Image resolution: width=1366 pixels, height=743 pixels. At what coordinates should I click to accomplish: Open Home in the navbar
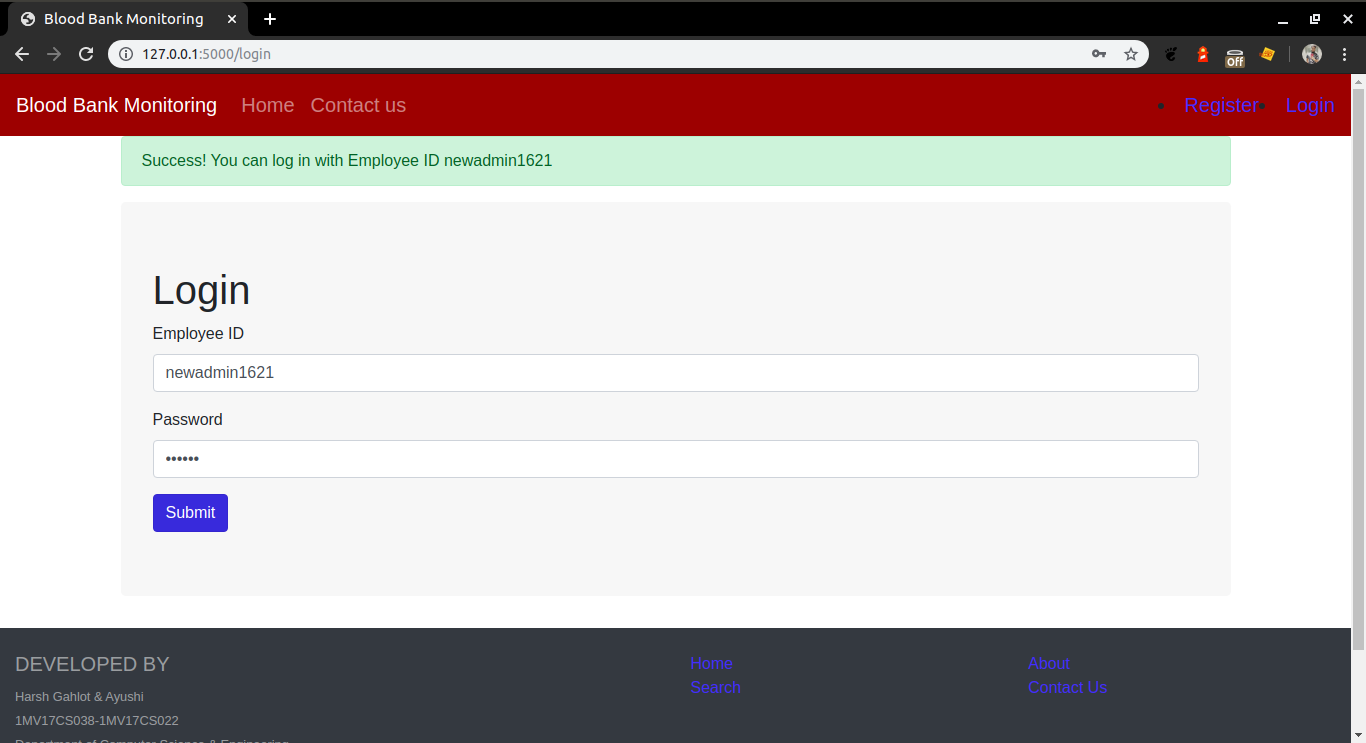[268, 105]
